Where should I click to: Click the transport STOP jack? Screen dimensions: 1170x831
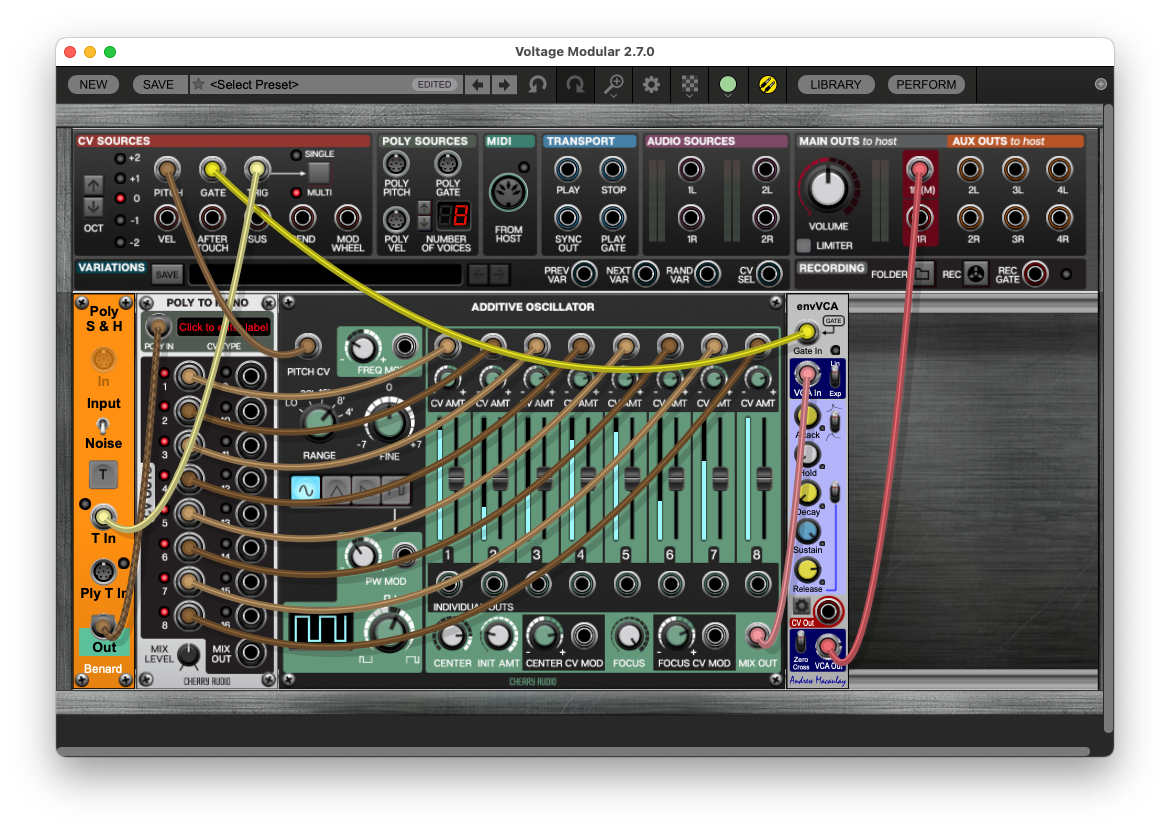click(613, 169)
